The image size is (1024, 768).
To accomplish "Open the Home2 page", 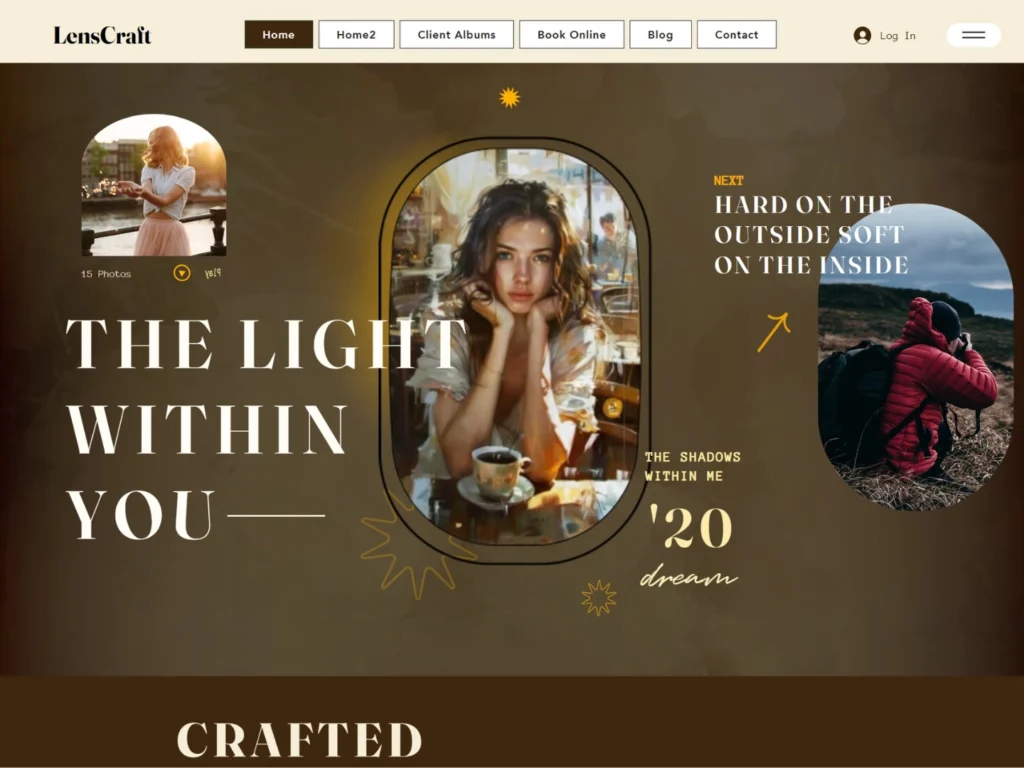I will [x=356, y=35].
